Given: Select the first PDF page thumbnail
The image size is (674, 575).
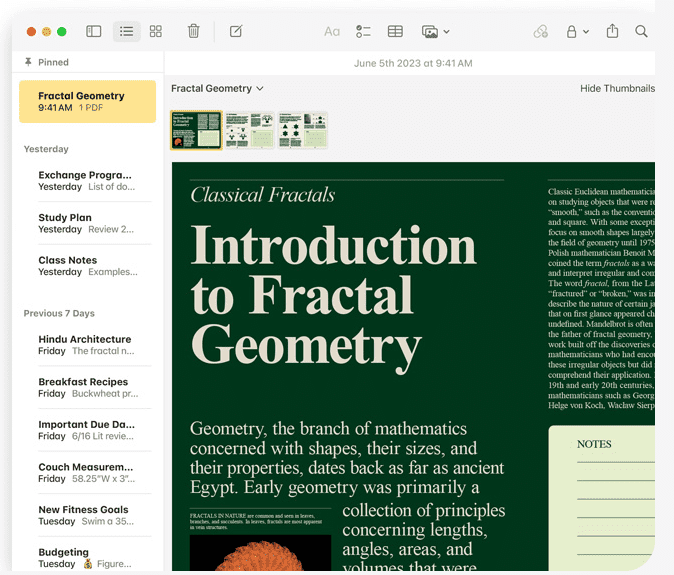Looking at the screenshot, I should 196,130.
